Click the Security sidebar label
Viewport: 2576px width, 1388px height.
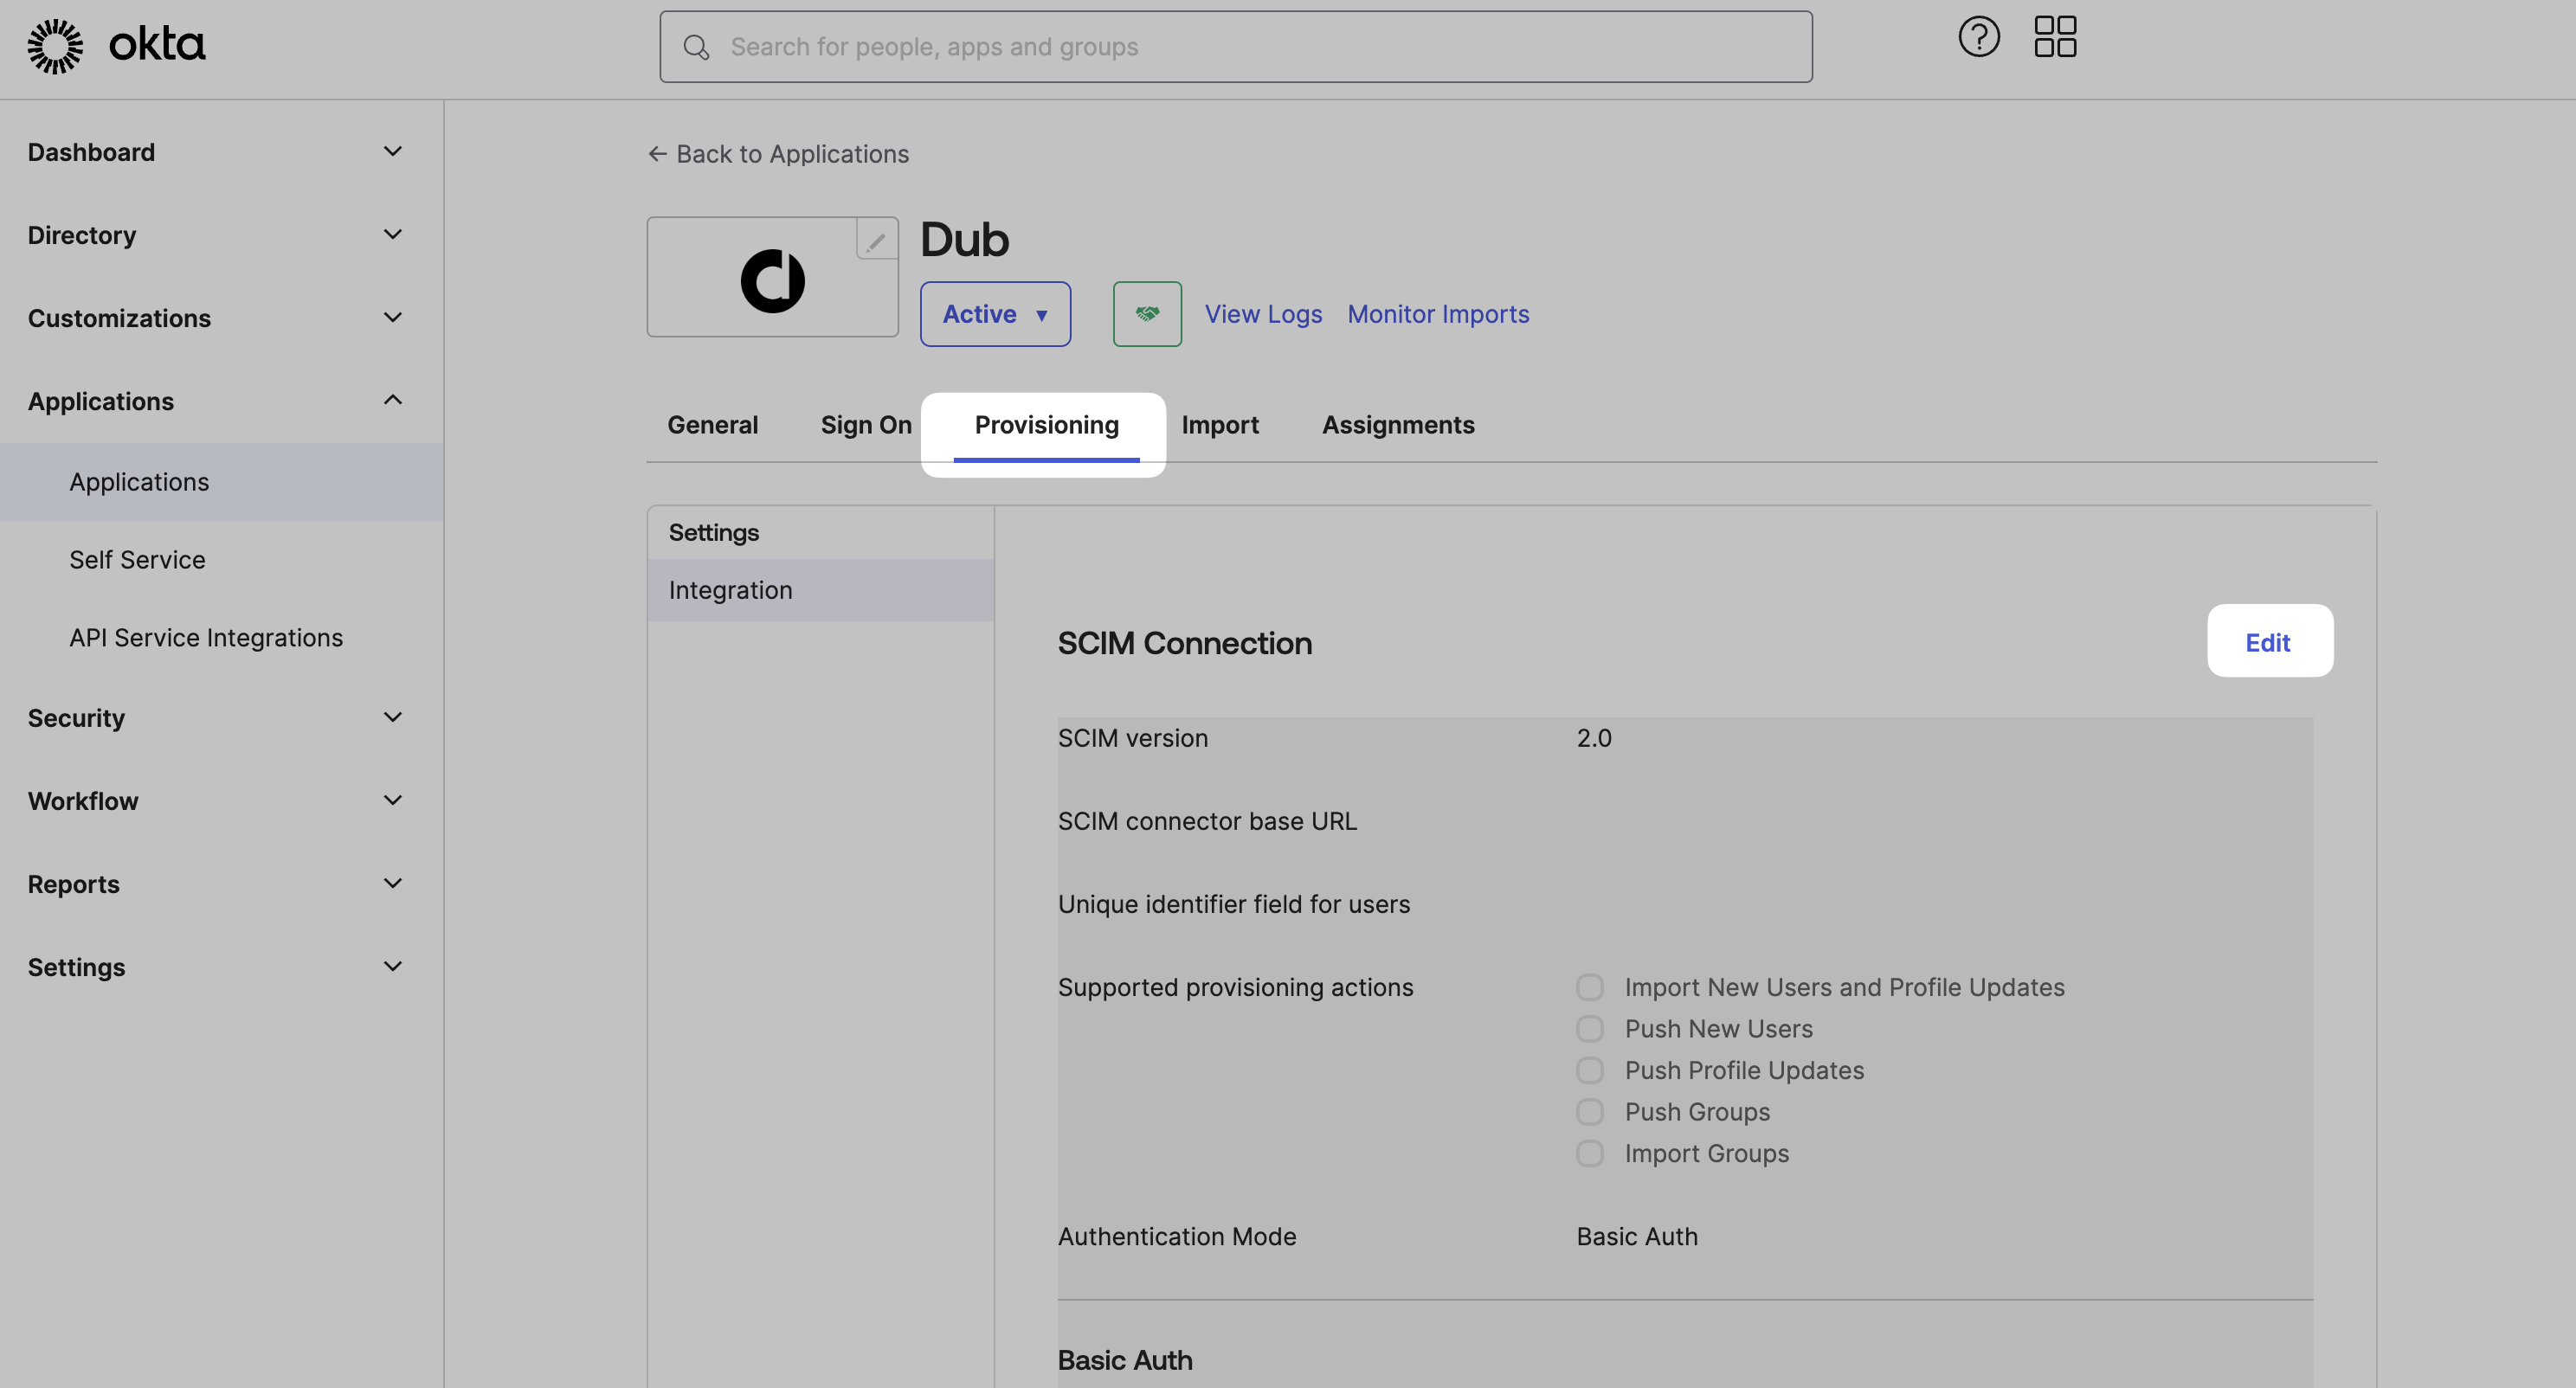pyautogui.click(x=76, y=718)
